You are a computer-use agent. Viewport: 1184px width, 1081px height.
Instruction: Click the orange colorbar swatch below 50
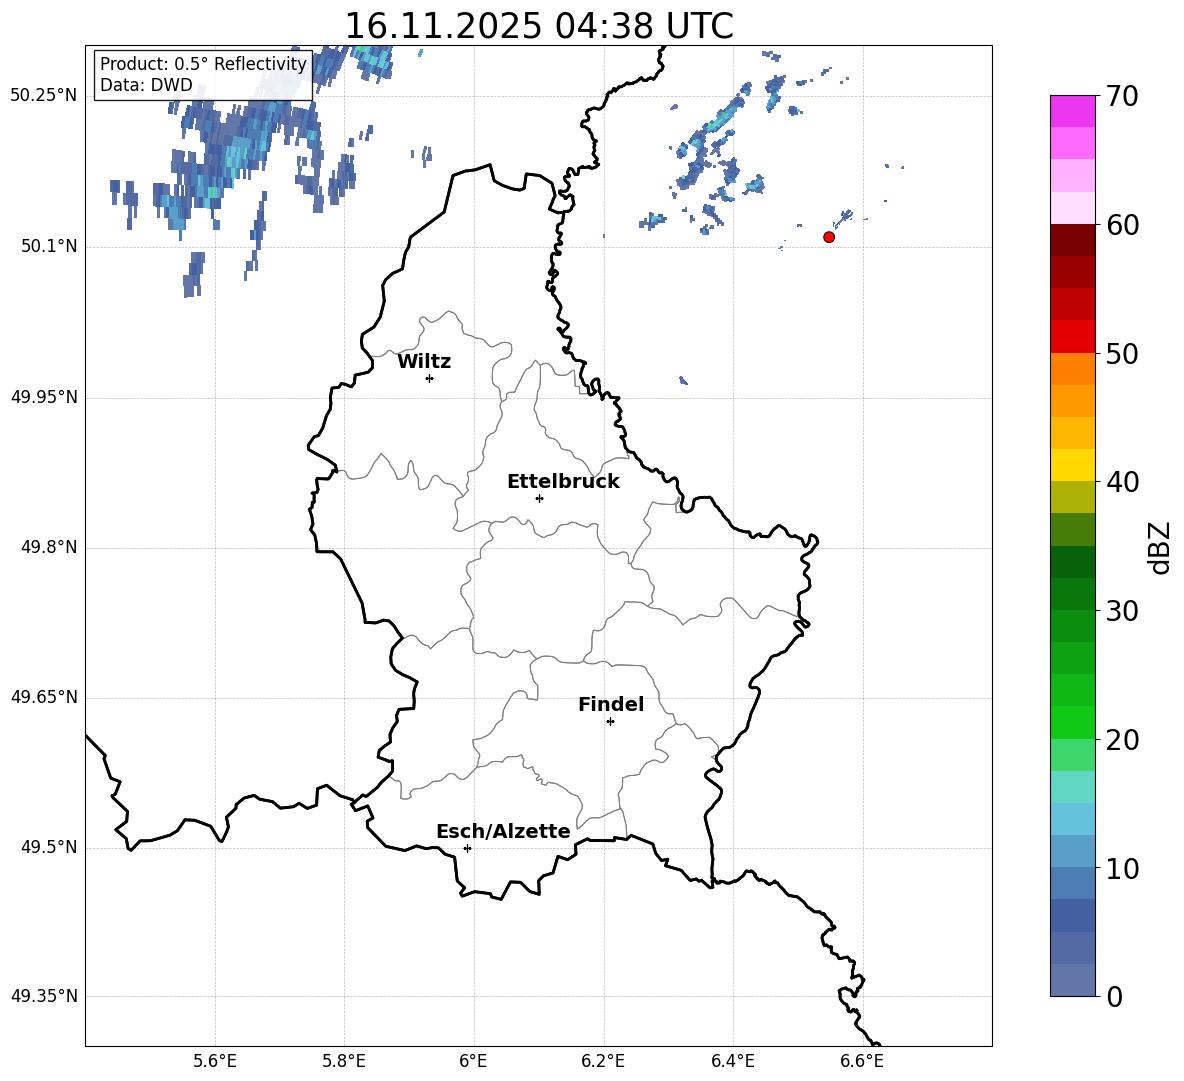pos(1073,369)
